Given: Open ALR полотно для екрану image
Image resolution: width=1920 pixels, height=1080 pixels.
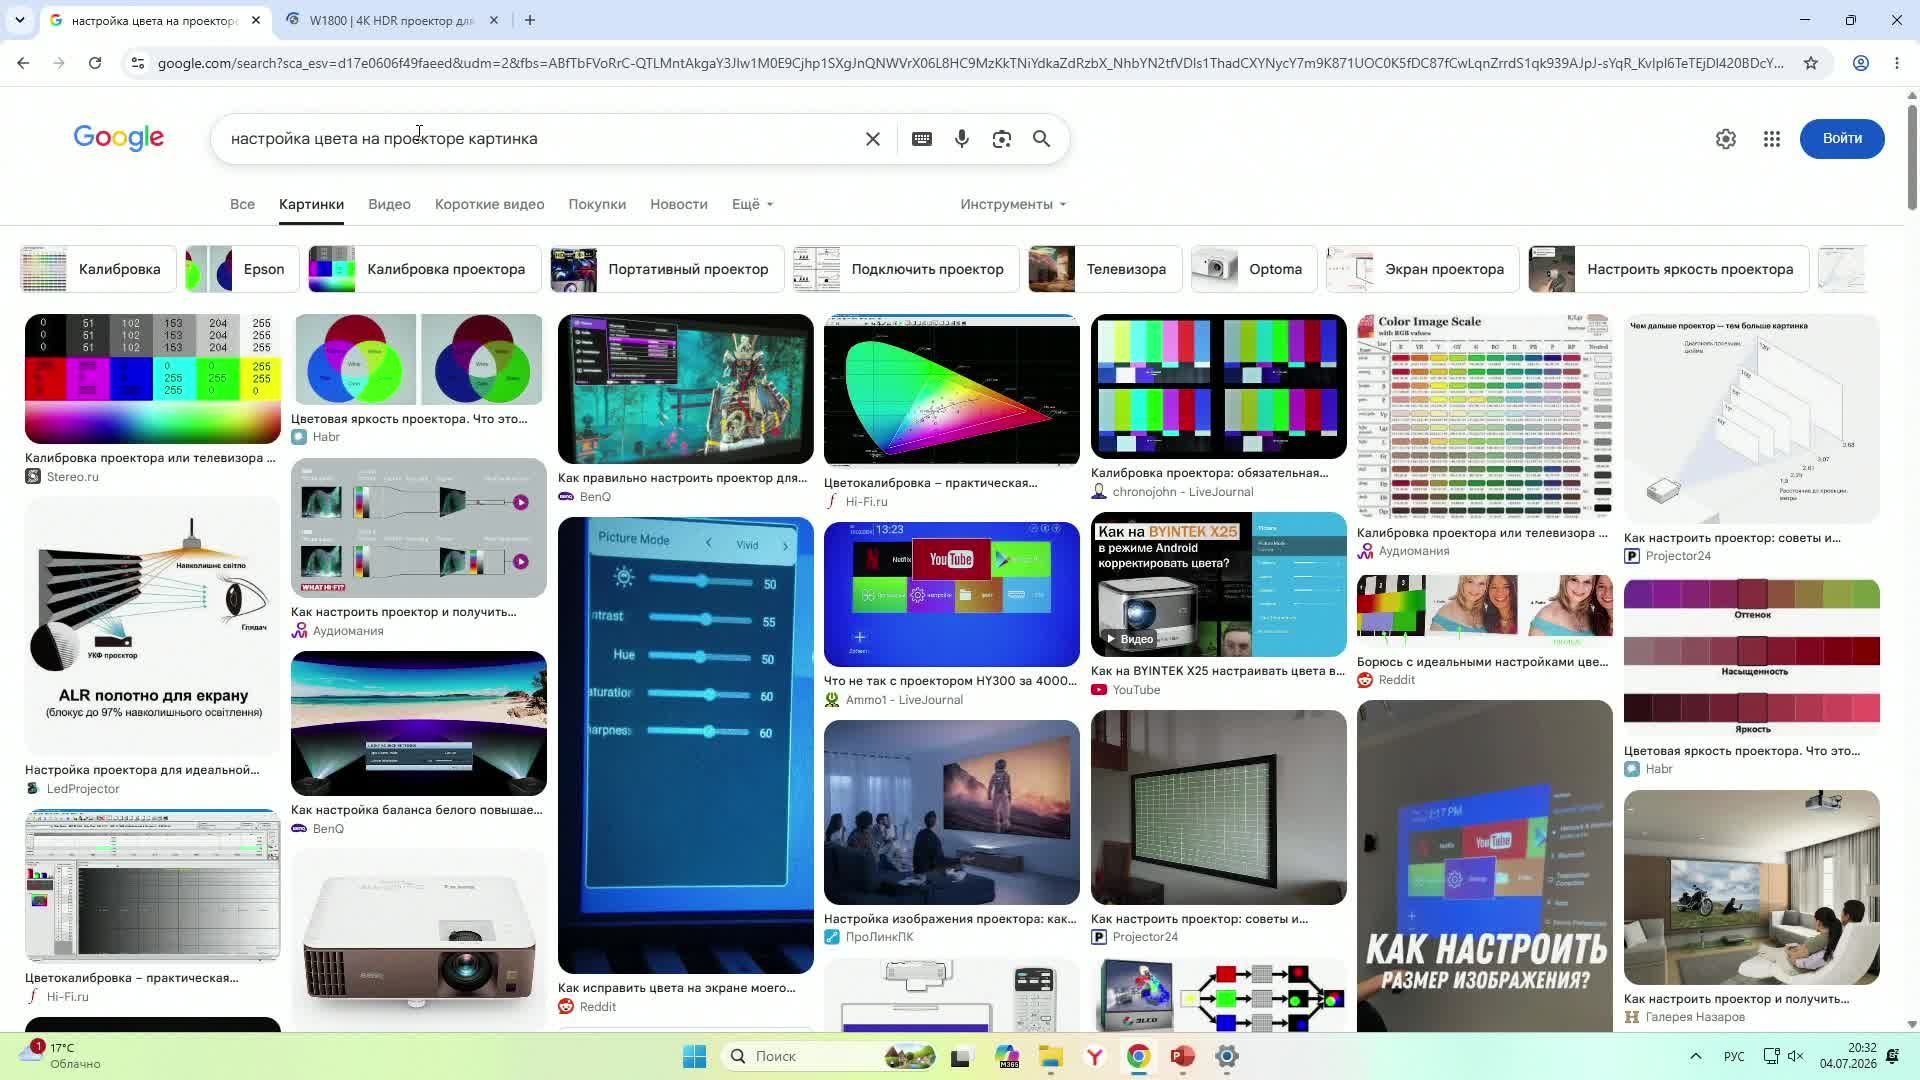Looking at the screenshot, I should [x=153, y=626].
